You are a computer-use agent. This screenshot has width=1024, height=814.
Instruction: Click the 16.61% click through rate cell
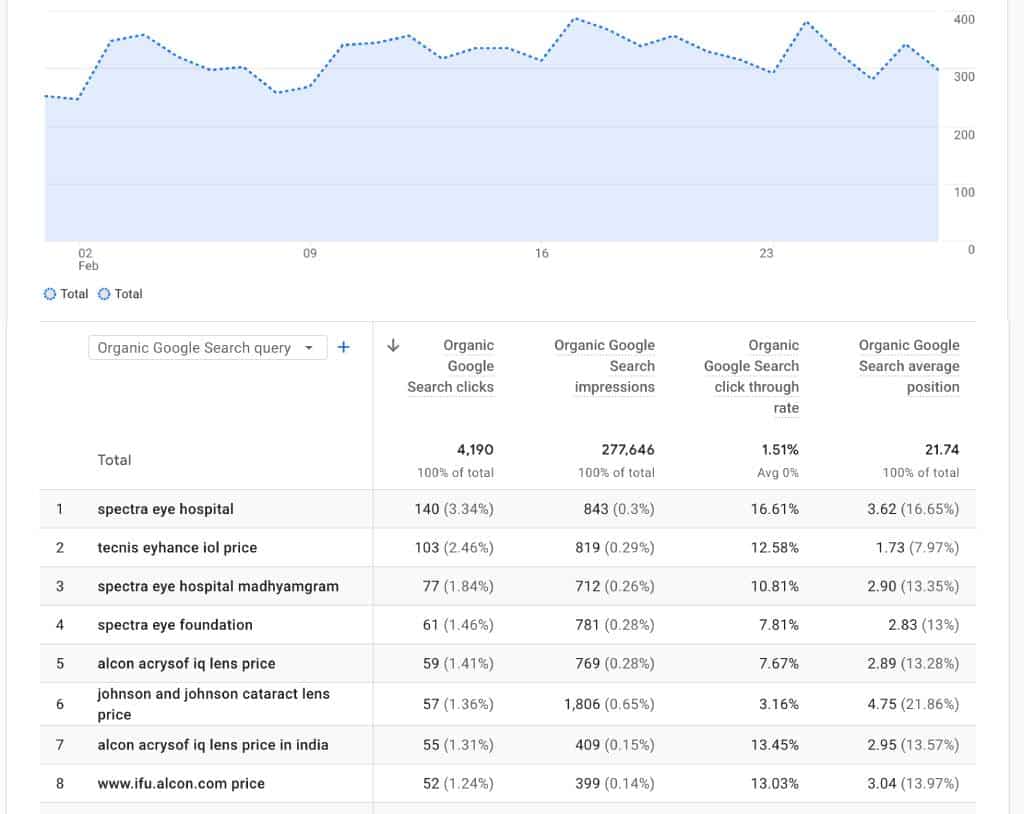click(x=775, y=509)
